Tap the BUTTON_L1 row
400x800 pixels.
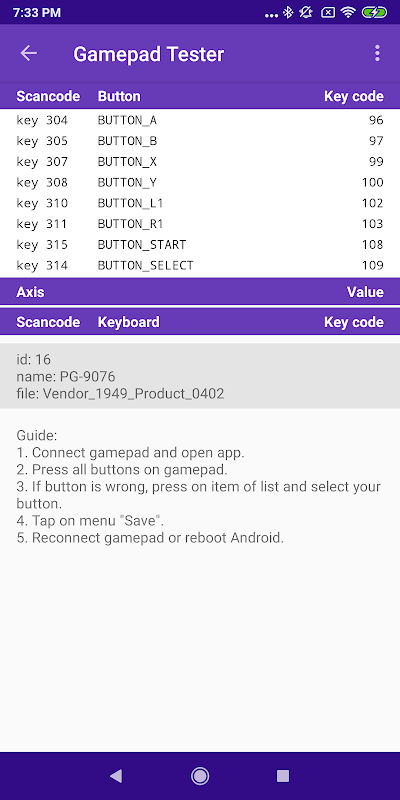point(200,203)
